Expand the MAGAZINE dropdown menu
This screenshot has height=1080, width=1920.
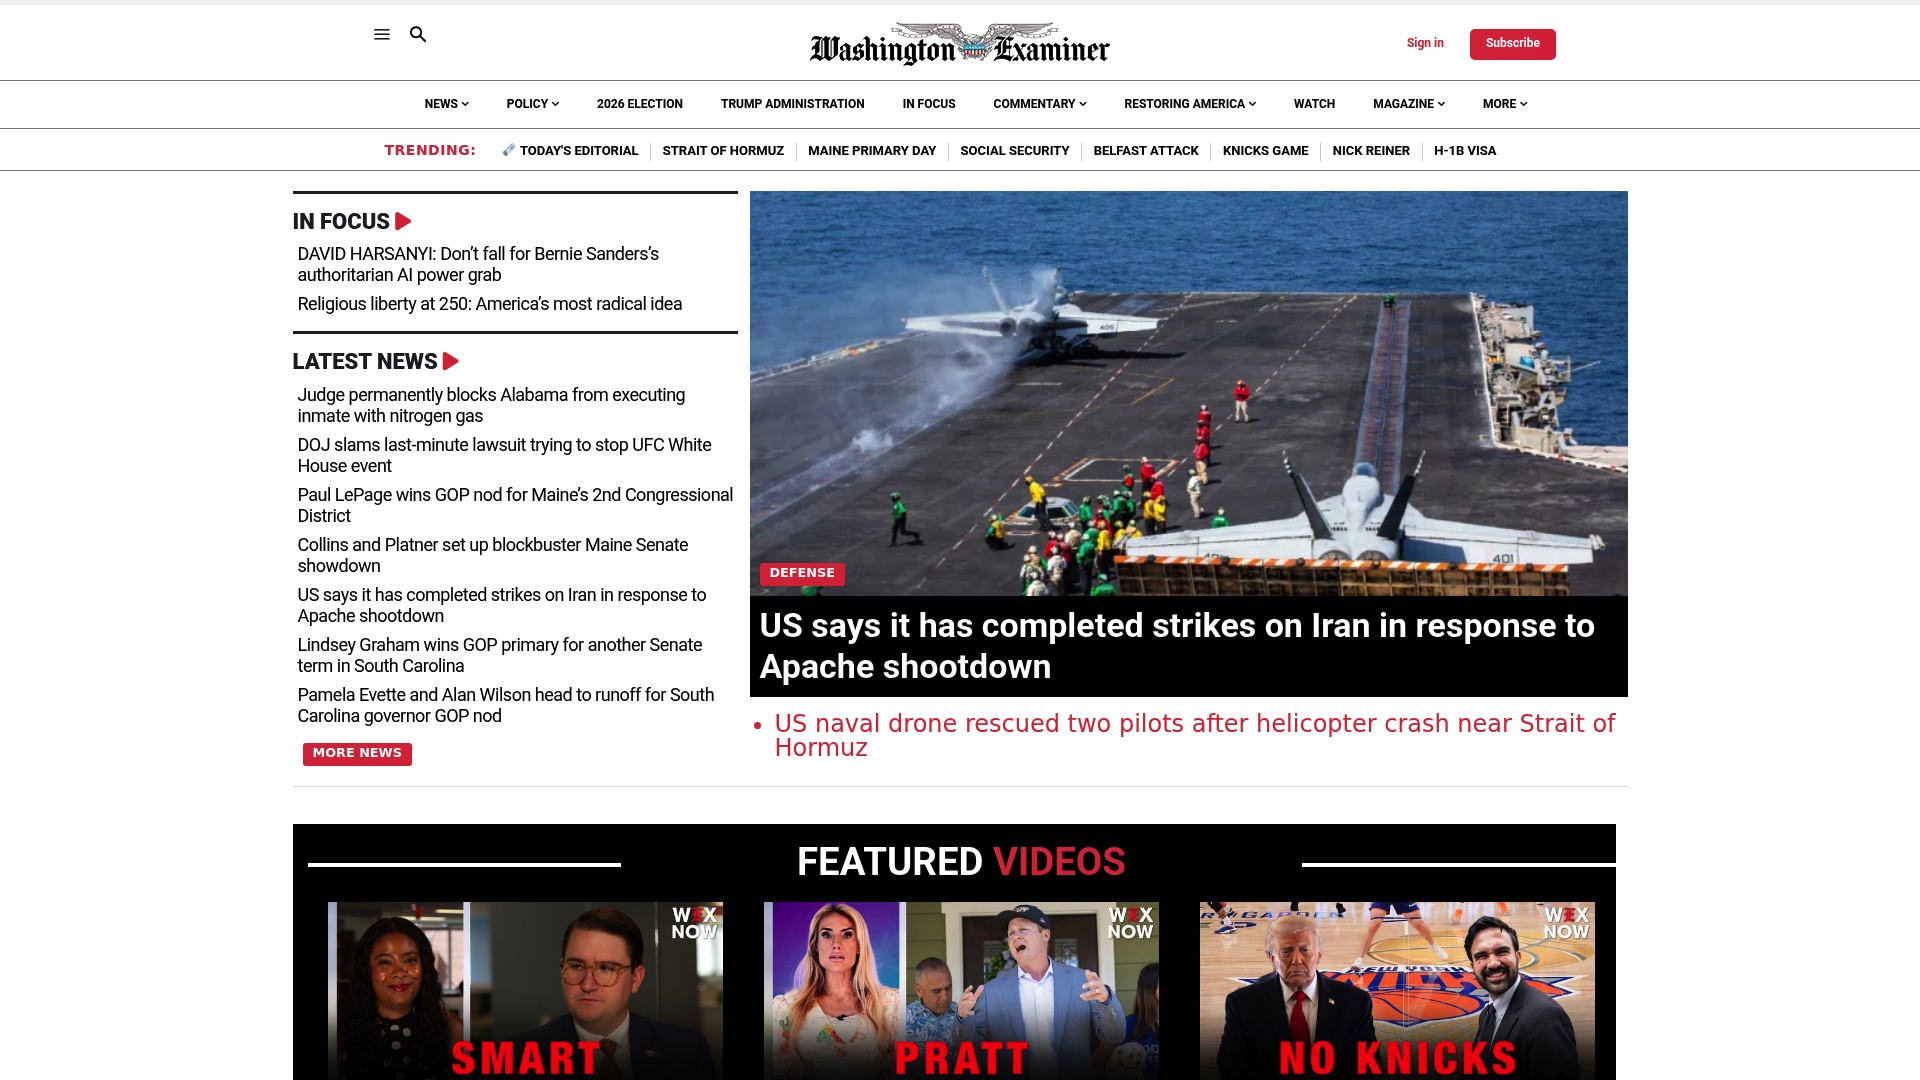click(x=1409, y=104)
